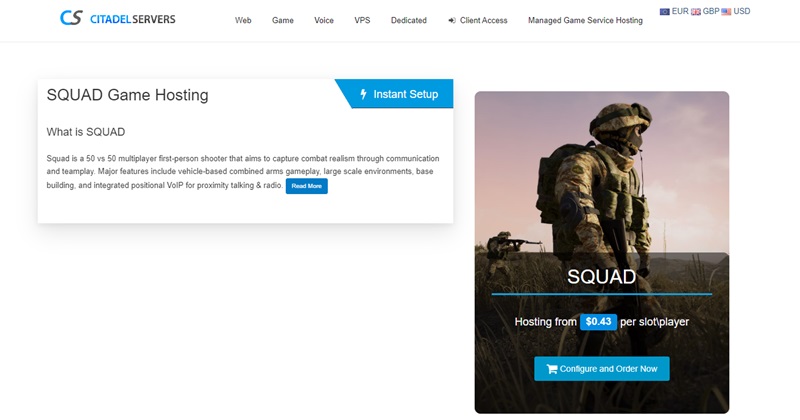800x420 pixels.
Task: Click the lightning bolt Instant Setup icon
Action: tap(363, 94)
